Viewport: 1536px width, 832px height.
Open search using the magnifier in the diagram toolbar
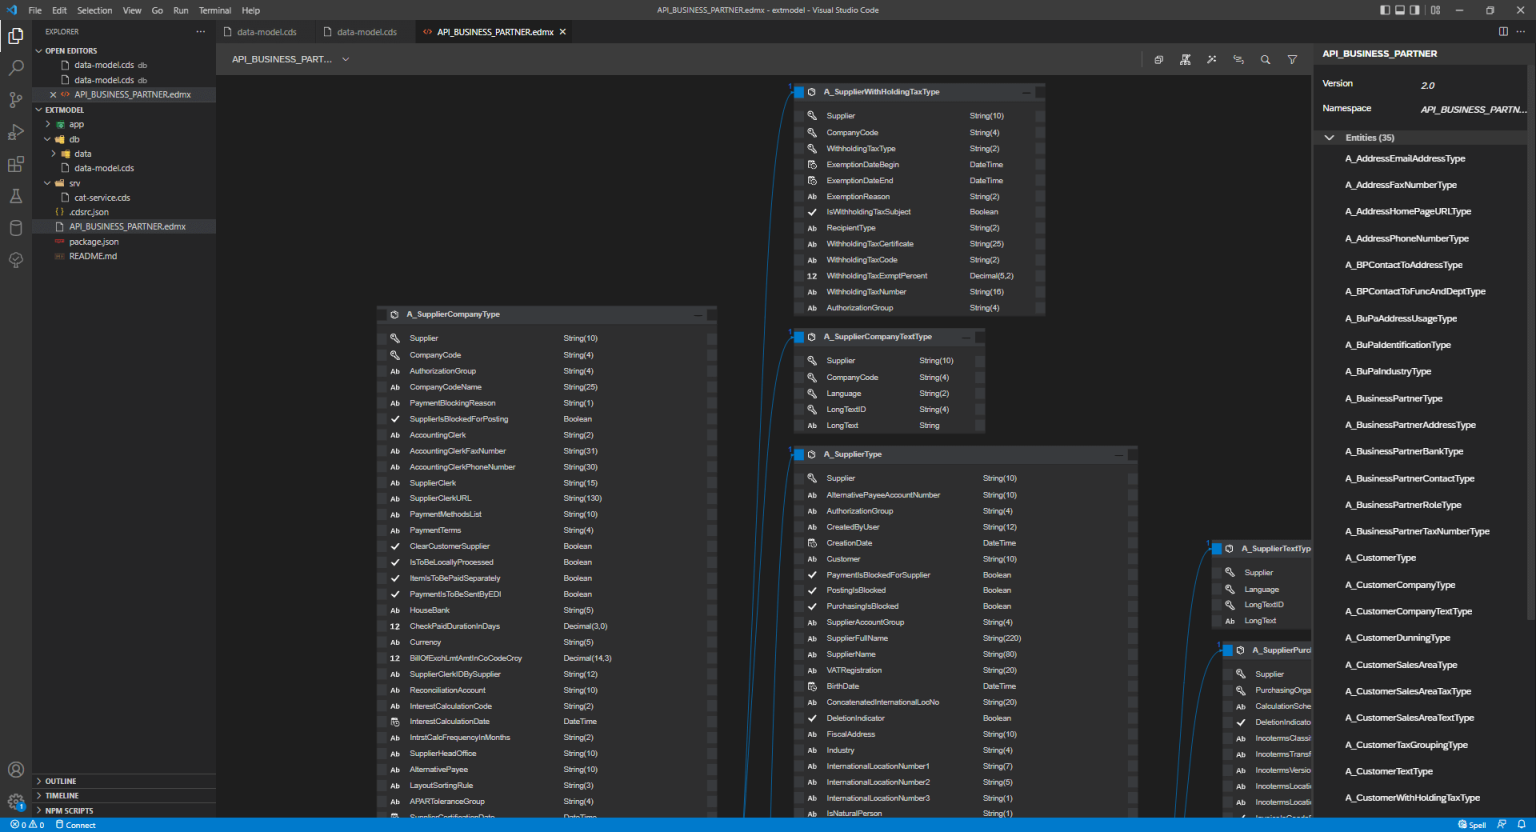tap(1265, 60)
